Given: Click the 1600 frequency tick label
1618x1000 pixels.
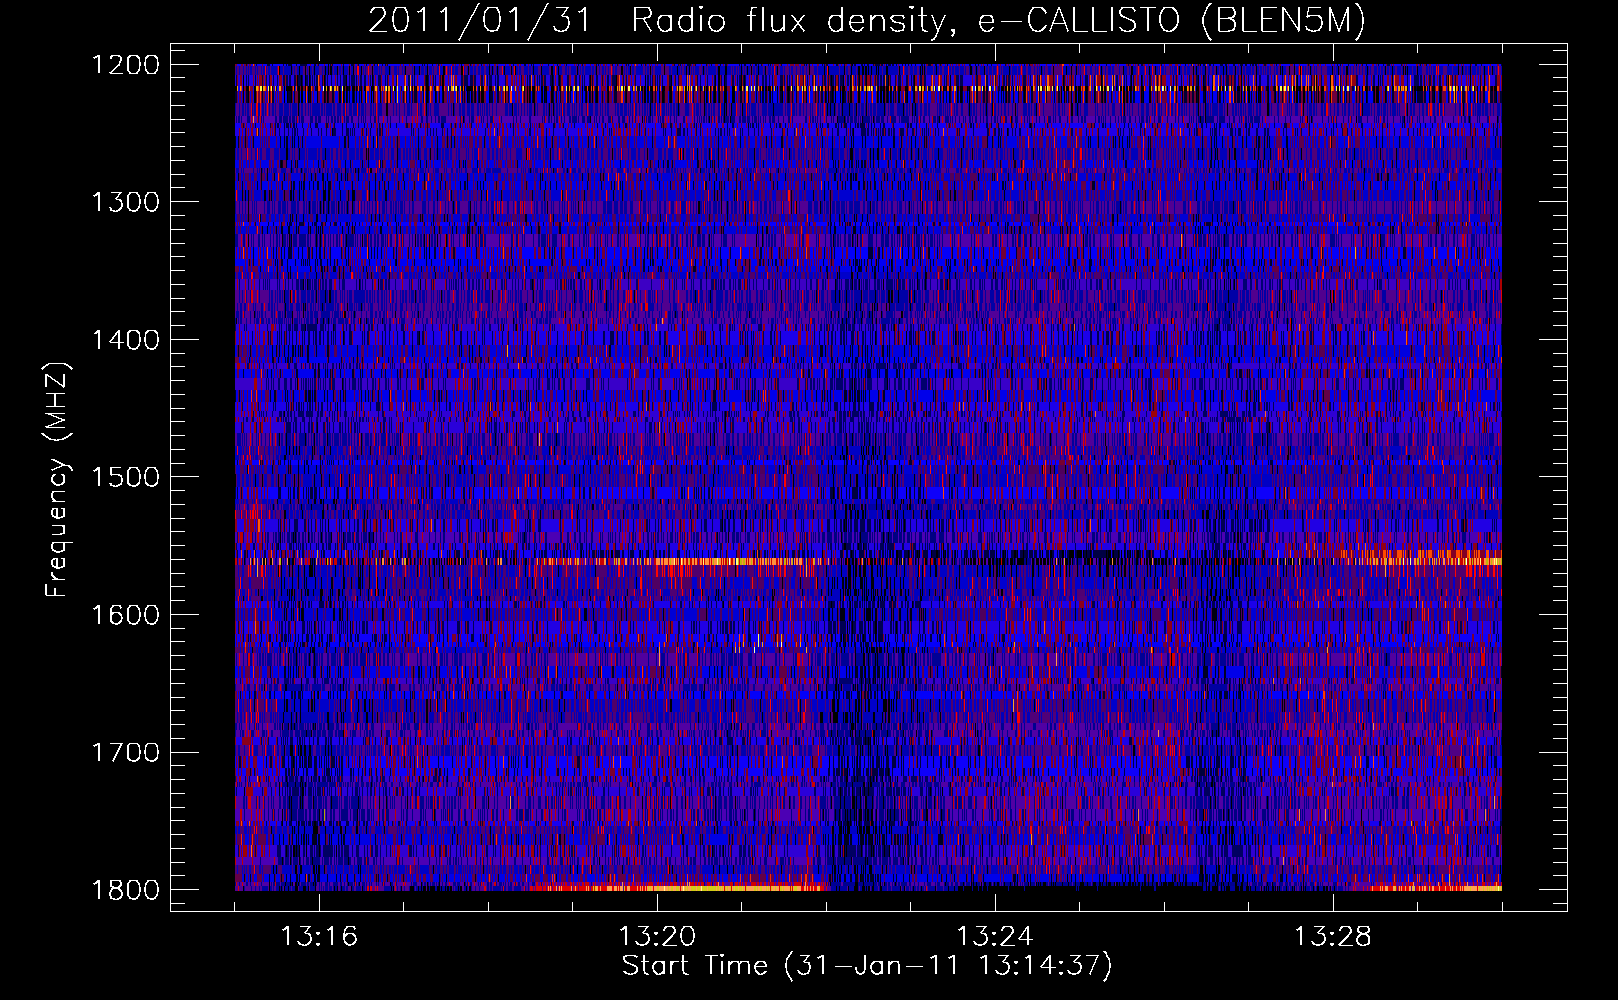Looking at the screenshot, I should tap(126, 615).
